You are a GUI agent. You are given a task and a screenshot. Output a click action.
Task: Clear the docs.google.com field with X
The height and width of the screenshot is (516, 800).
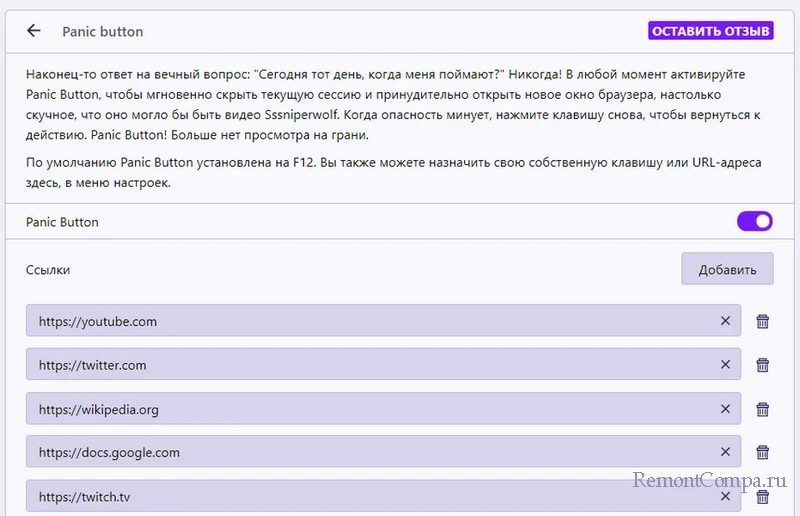pyautogui.click(x=726, y=452)
